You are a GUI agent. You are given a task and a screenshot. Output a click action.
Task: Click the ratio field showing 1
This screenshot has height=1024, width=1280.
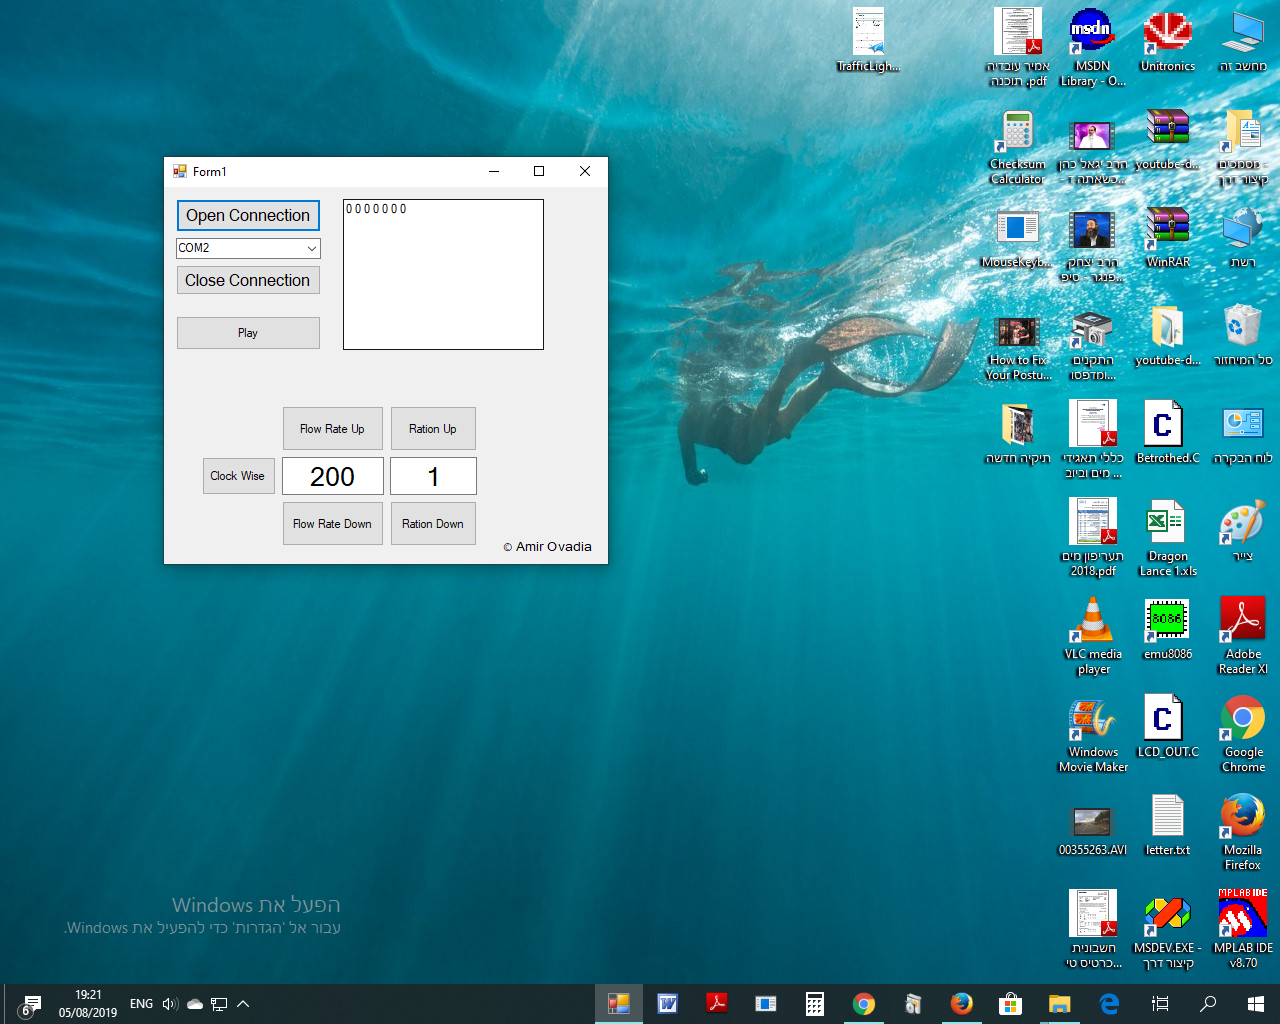433,476
